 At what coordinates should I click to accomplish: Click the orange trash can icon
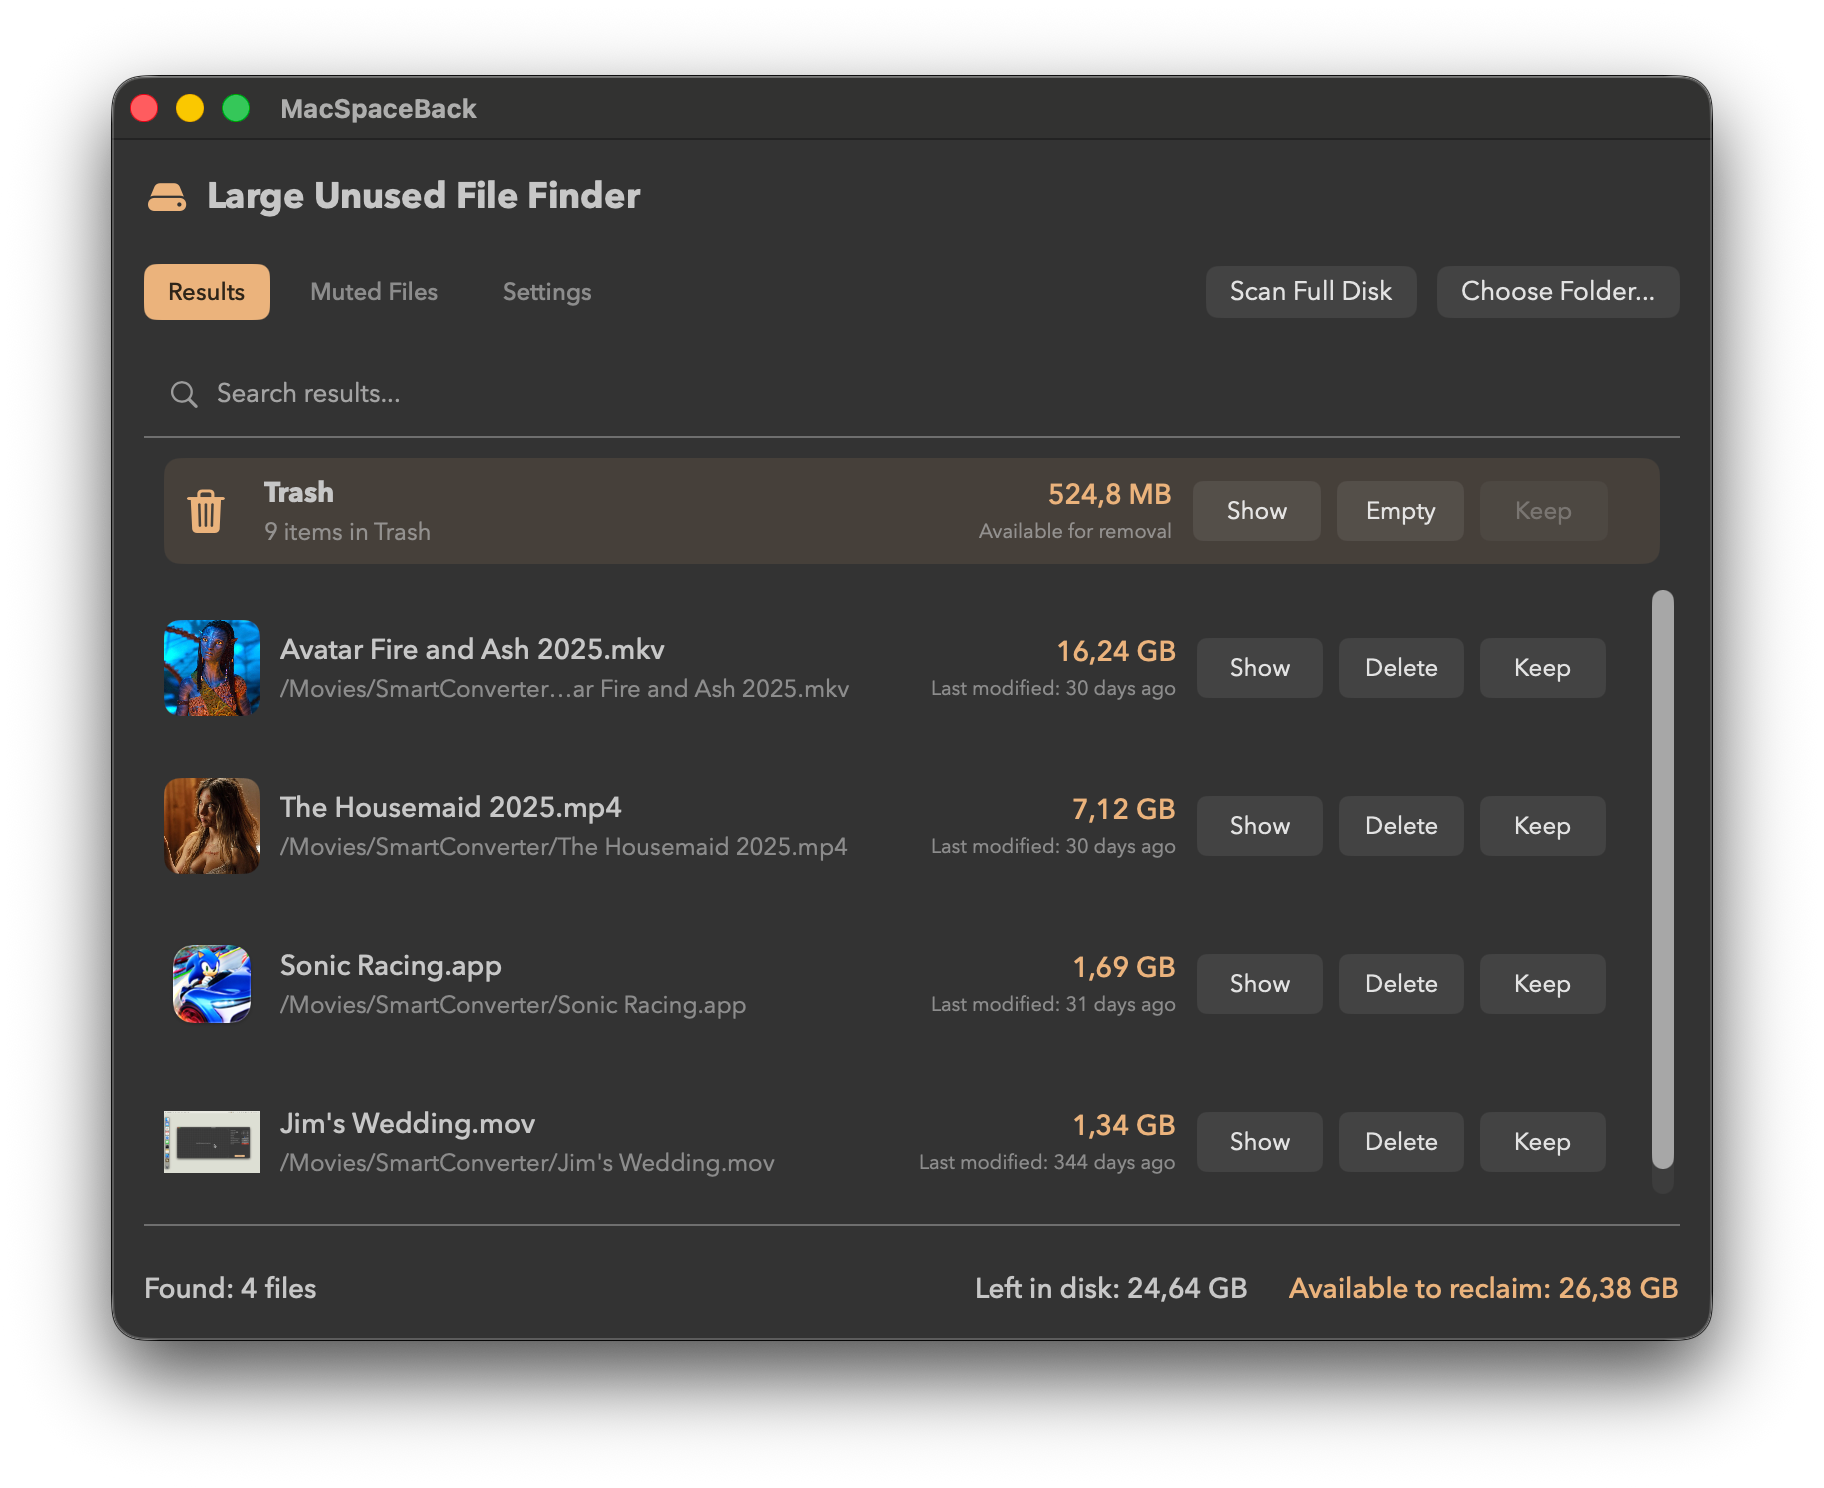[x=206, y=511]
